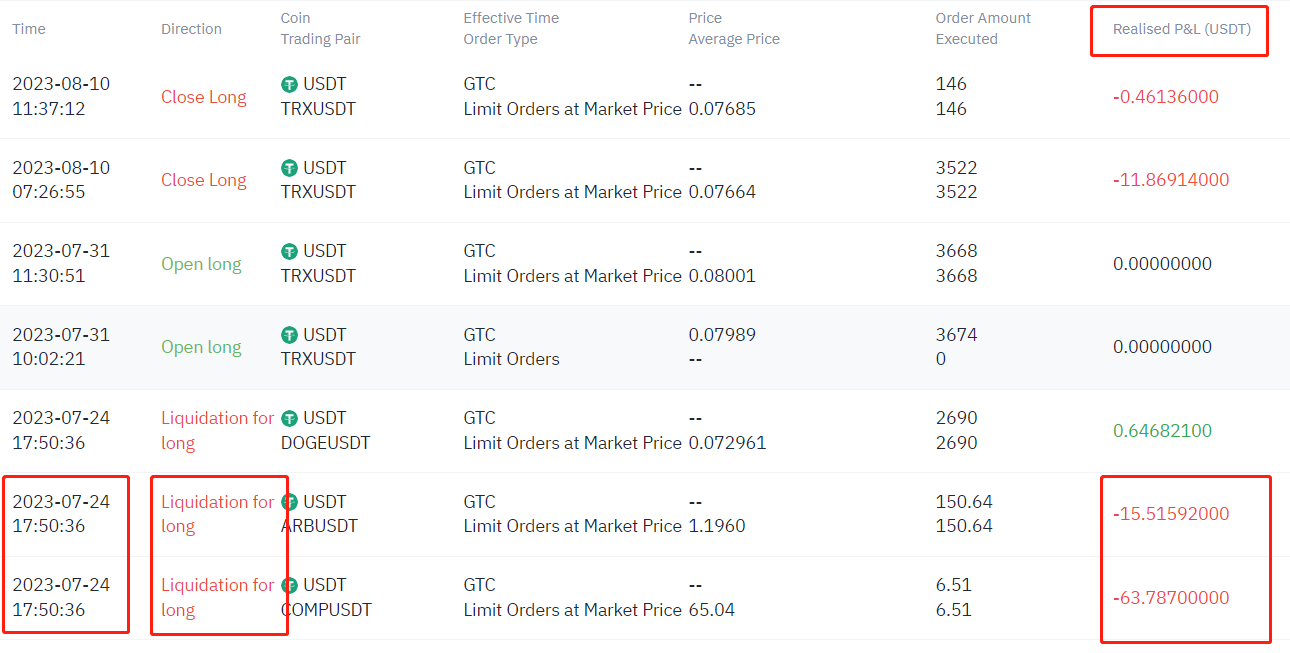Click the Order Amount column header
The height and width of the screenshot is (653, 1290).
coord(983,18)
